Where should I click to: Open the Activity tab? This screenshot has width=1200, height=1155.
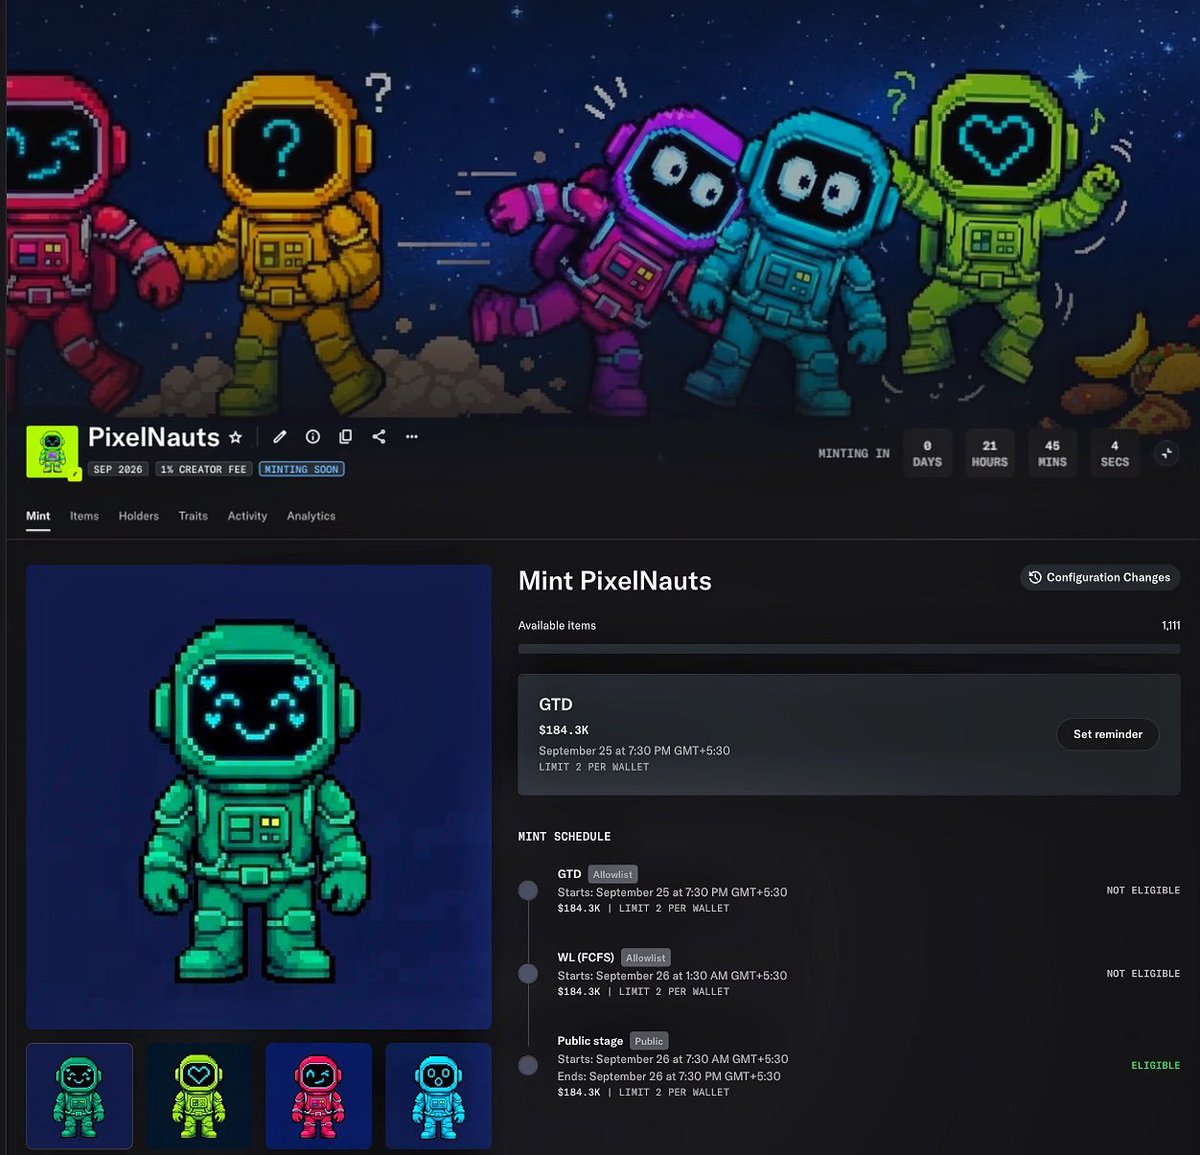[247, 516]
